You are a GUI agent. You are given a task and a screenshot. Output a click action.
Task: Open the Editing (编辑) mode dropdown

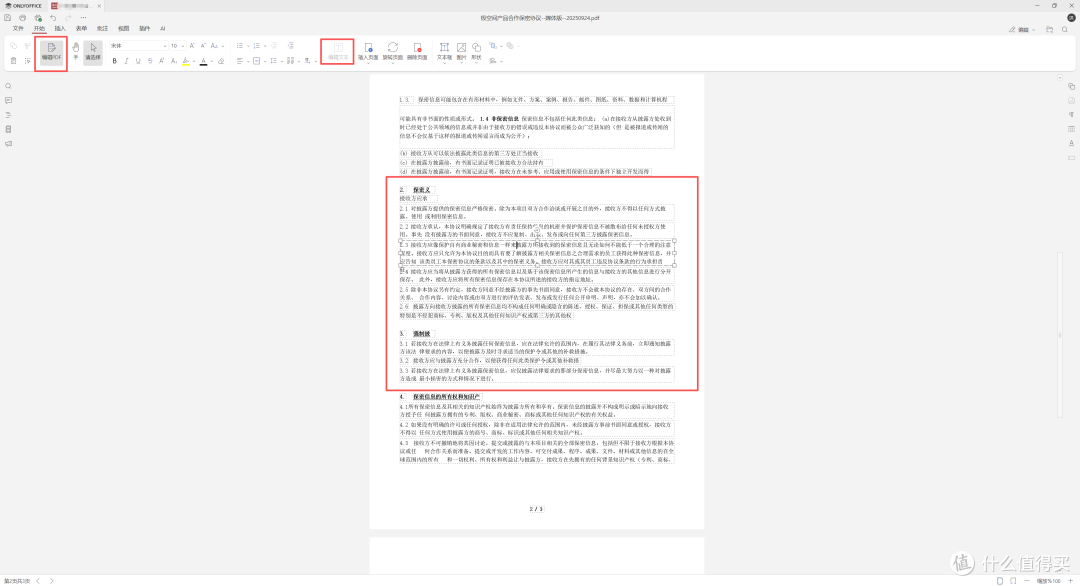1022,30
